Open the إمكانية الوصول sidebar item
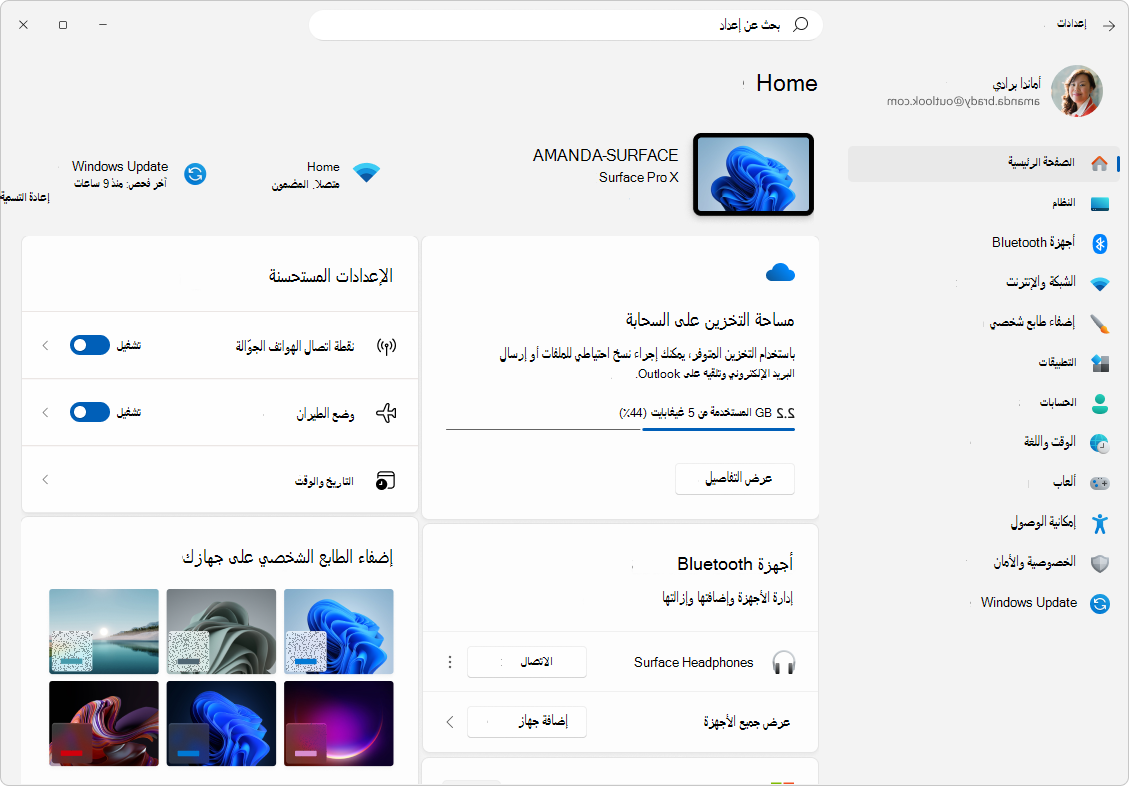 click(984, 523)
